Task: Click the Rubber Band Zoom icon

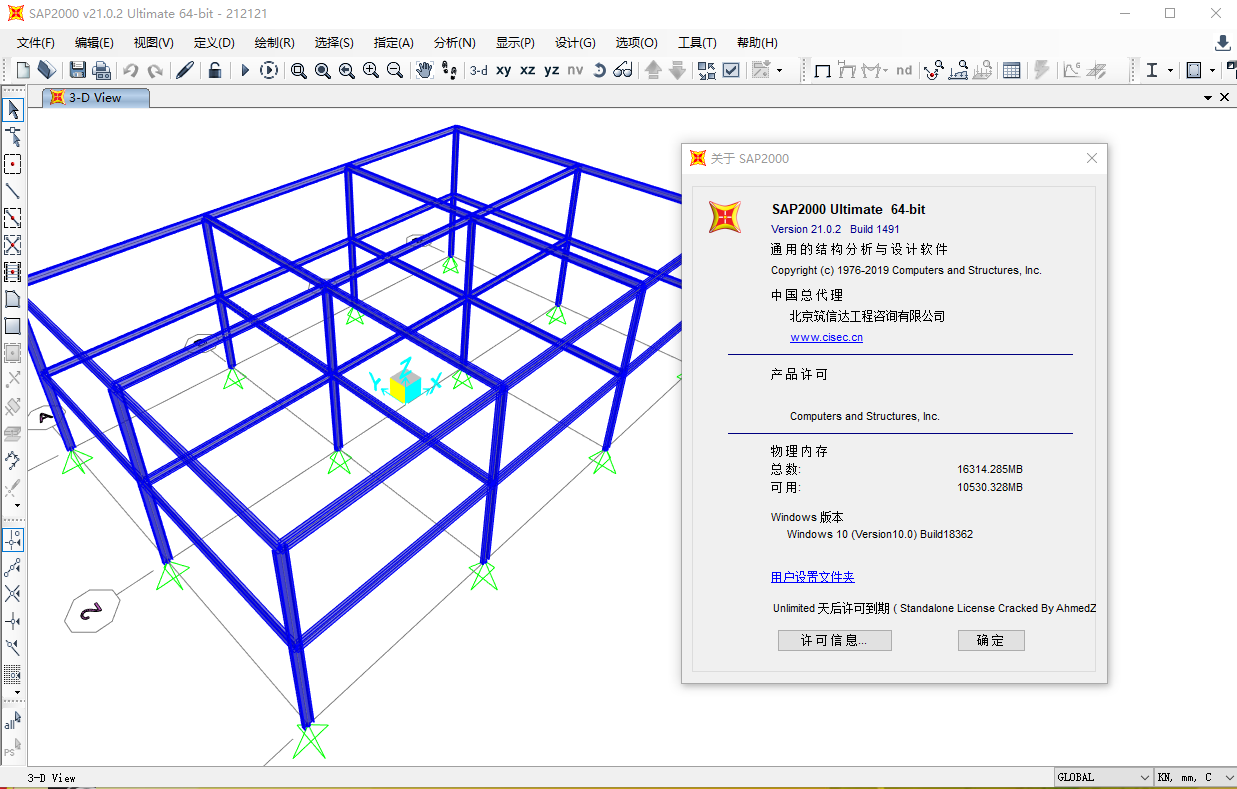Action: tap(299, 70)
